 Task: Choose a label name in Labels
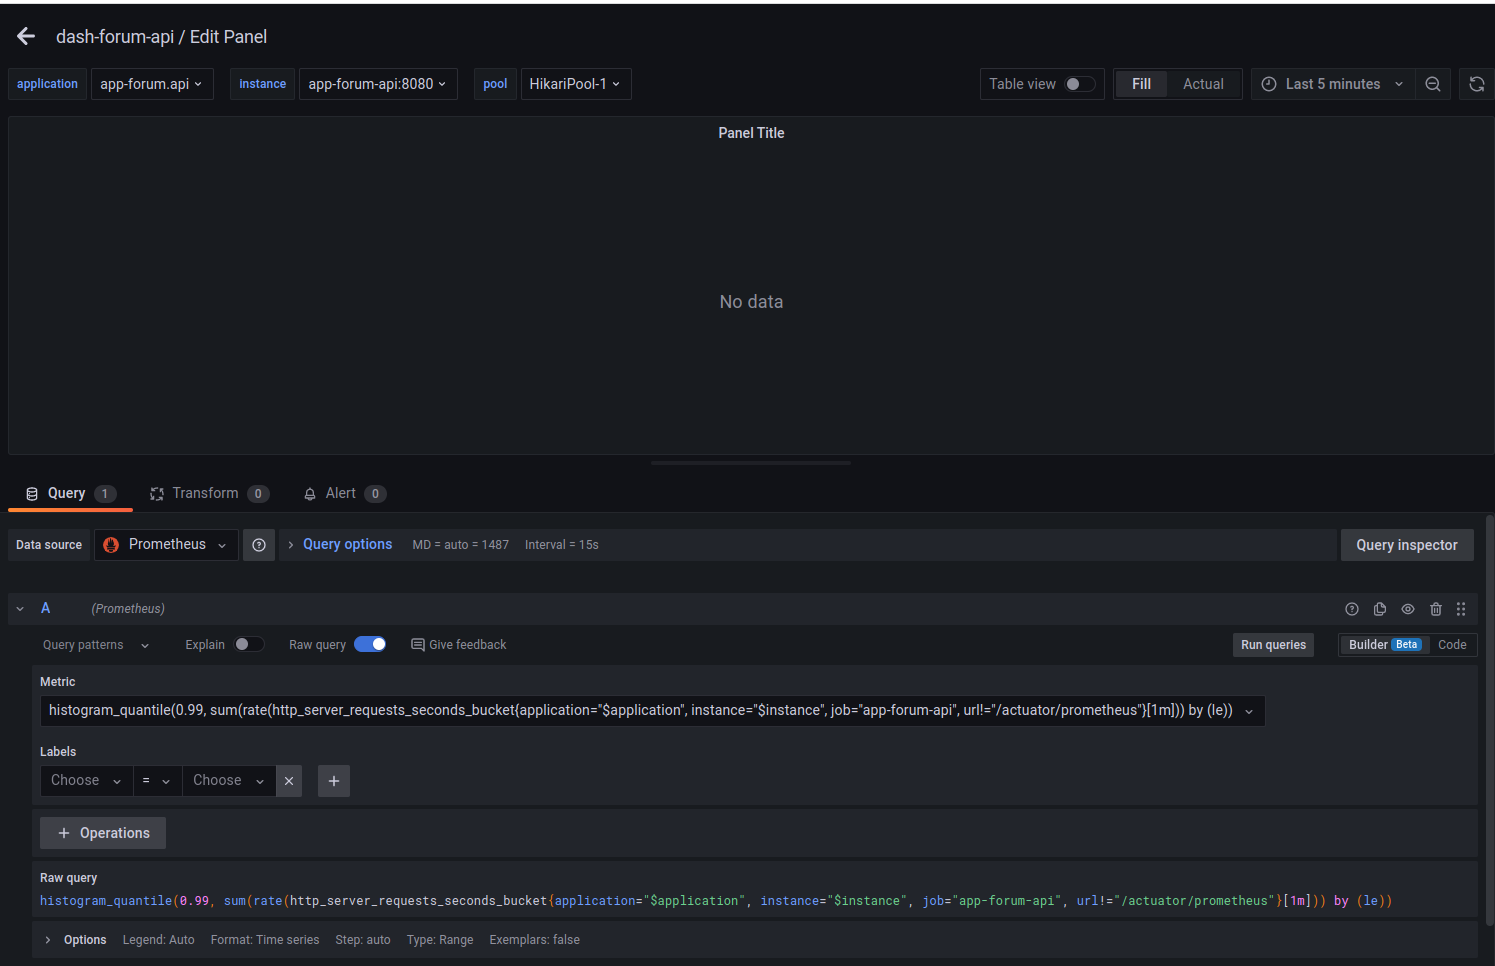[x=86, y=781]
